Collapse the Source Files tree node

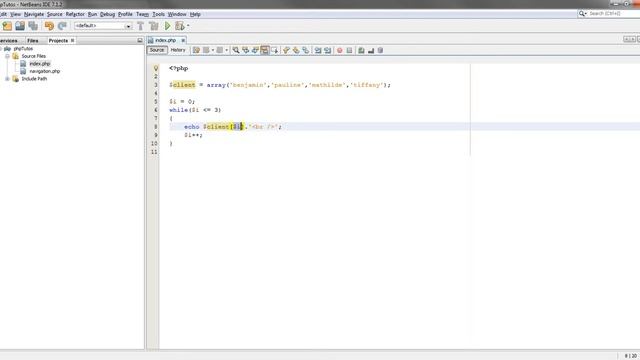pyautogui.click(x=7, y=56)
